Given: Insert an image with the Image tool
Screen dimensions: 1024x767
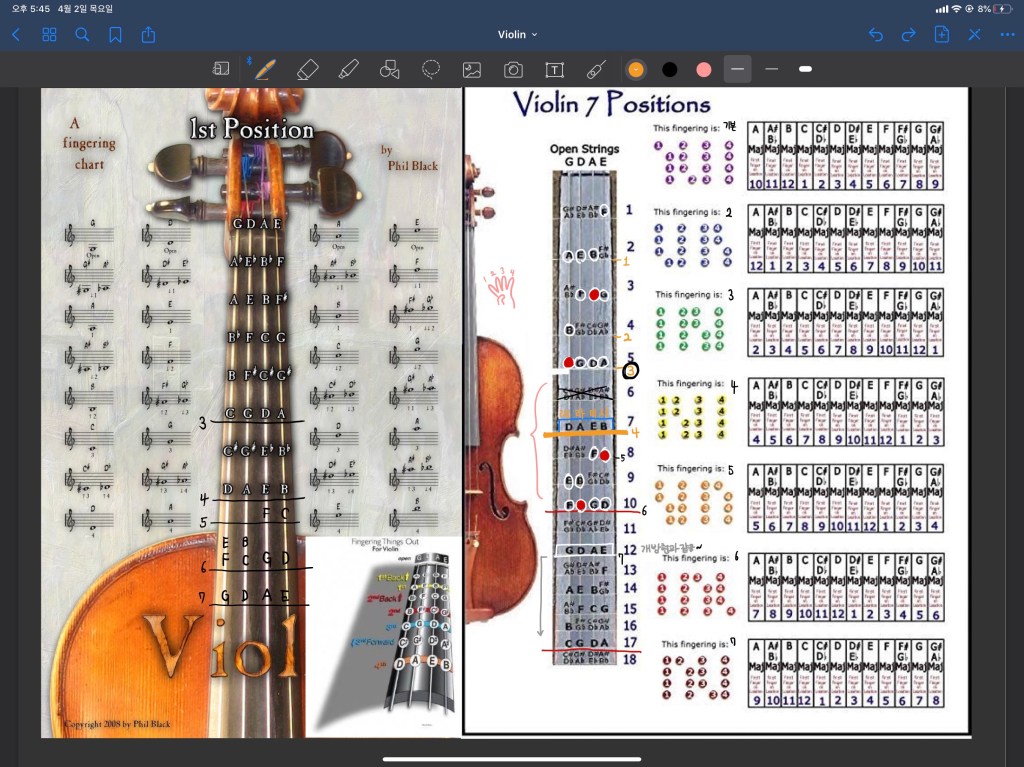Looking at the screenshot, I should (x=472, y=69).
